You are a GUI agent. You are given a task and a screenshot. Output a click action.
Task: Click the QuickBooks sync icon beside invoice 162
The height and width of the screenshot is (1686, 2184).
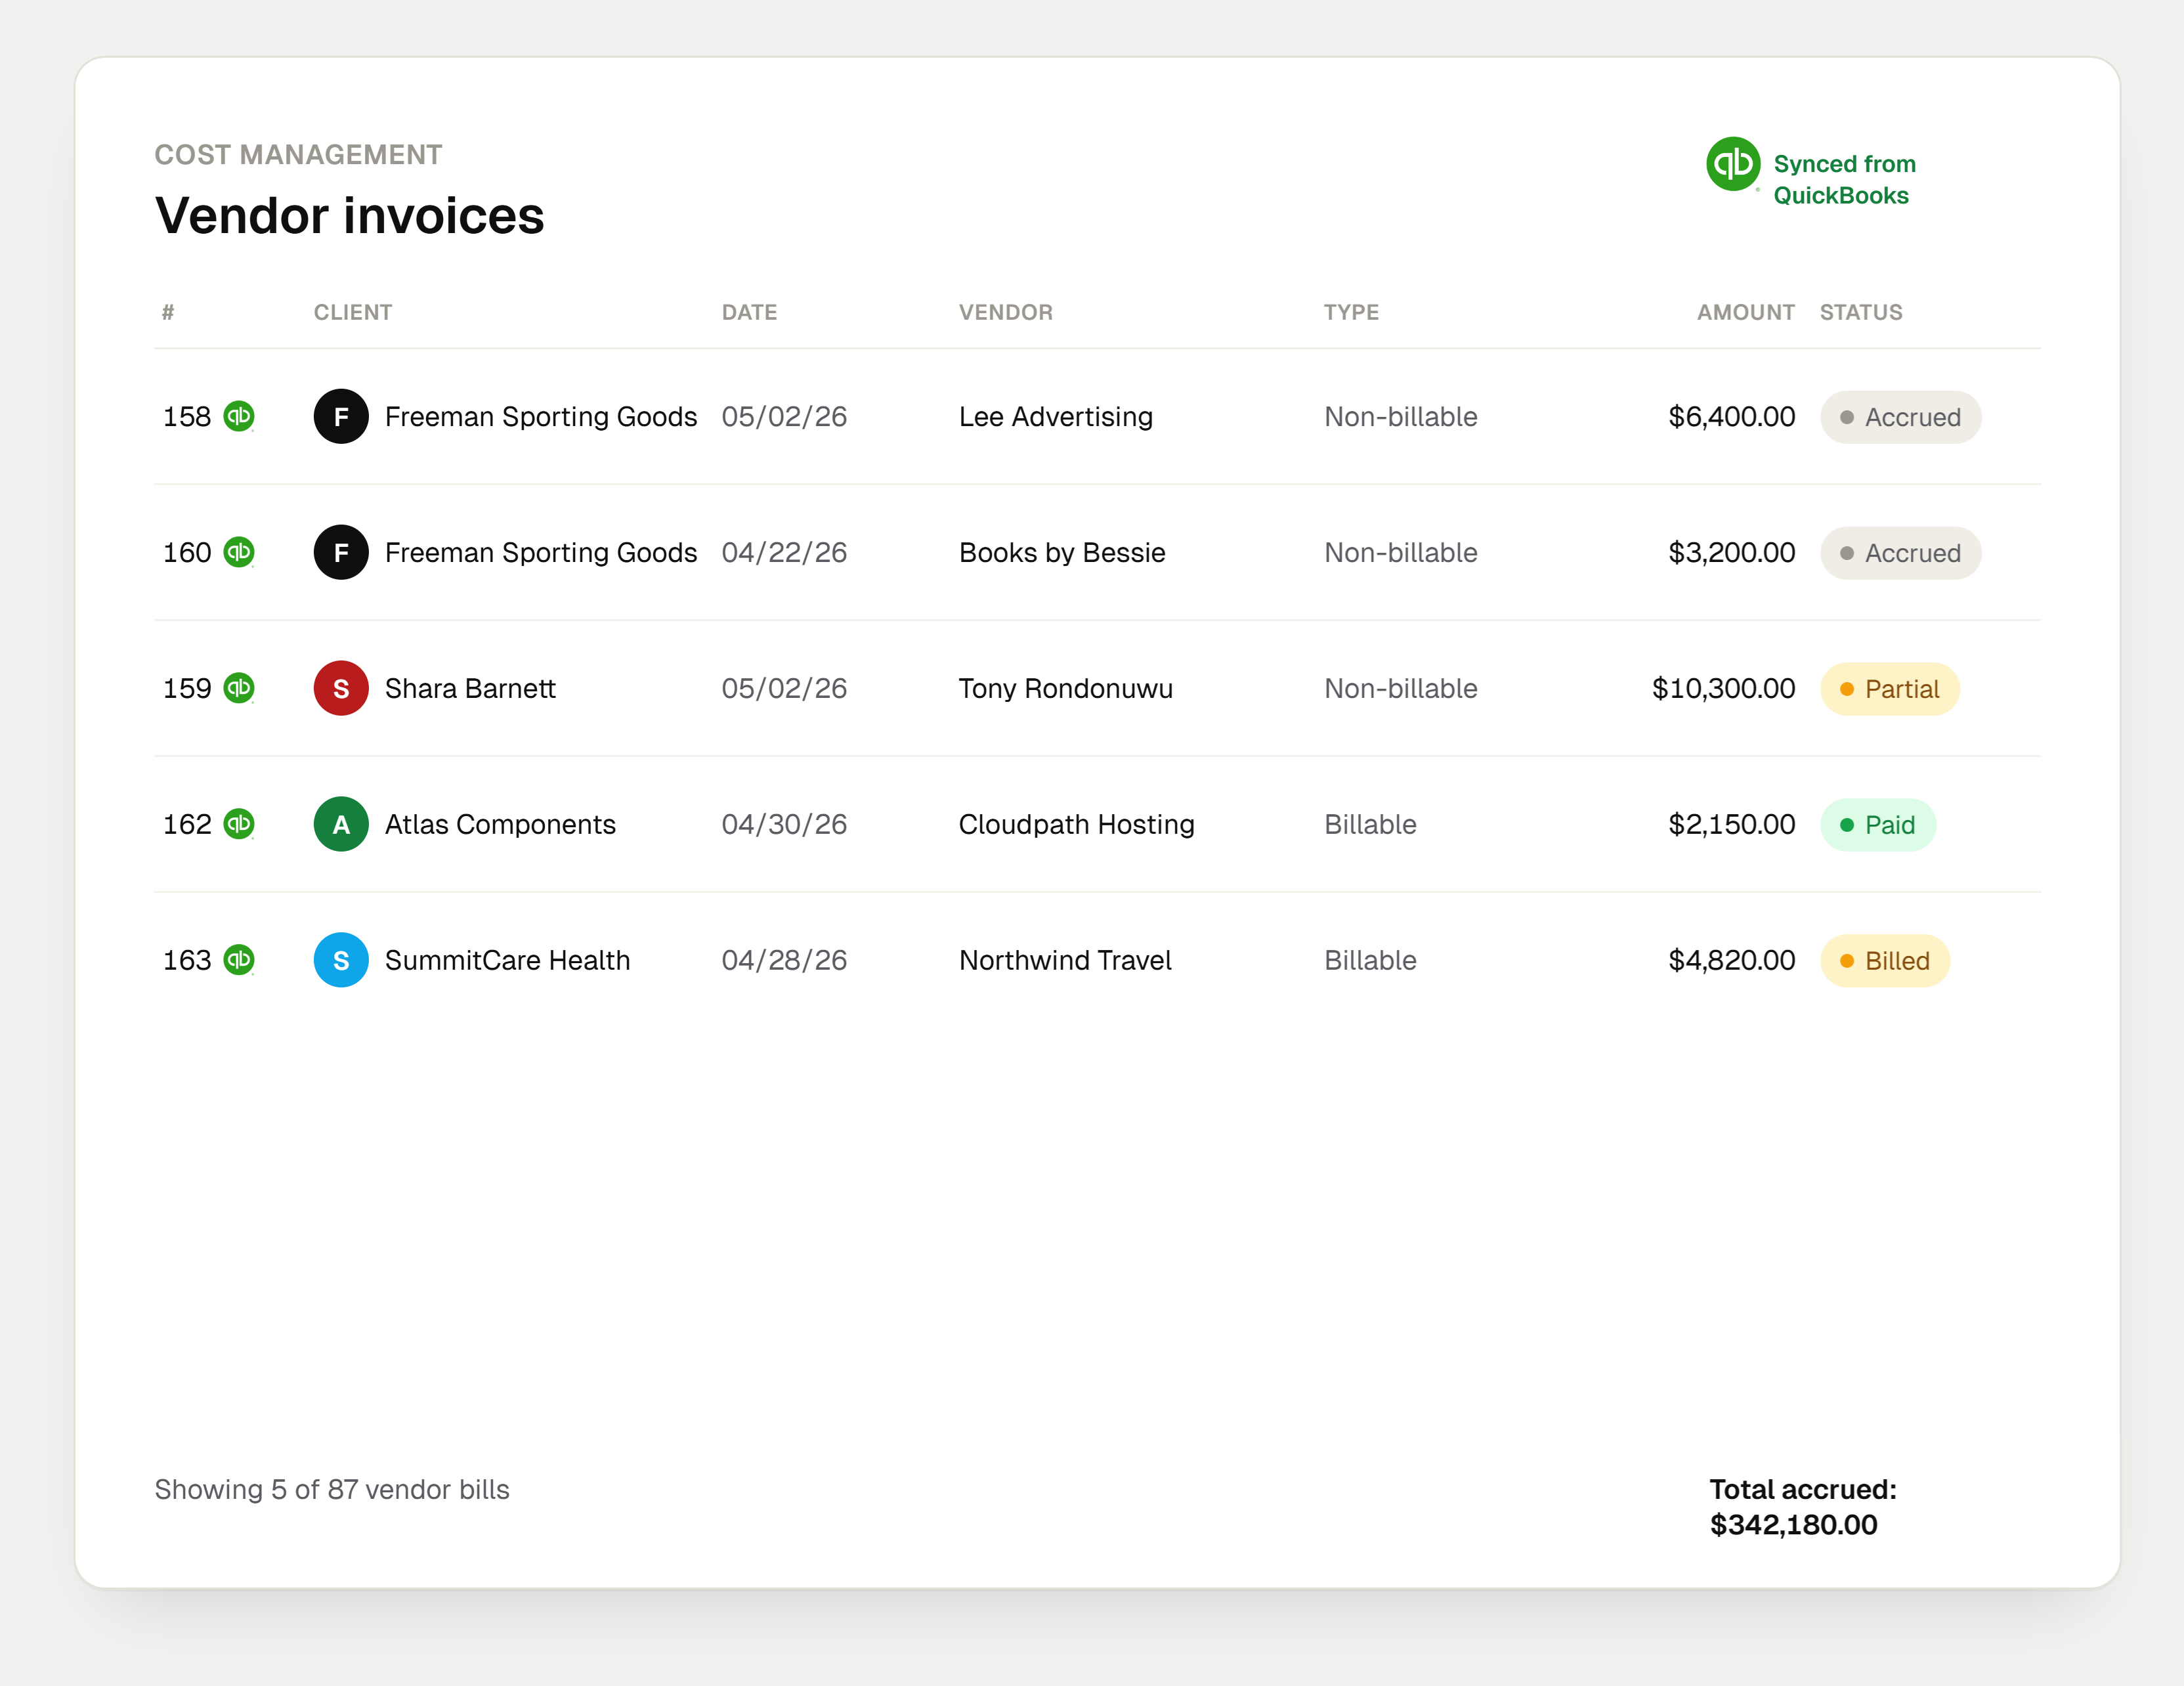pos(239,824)
